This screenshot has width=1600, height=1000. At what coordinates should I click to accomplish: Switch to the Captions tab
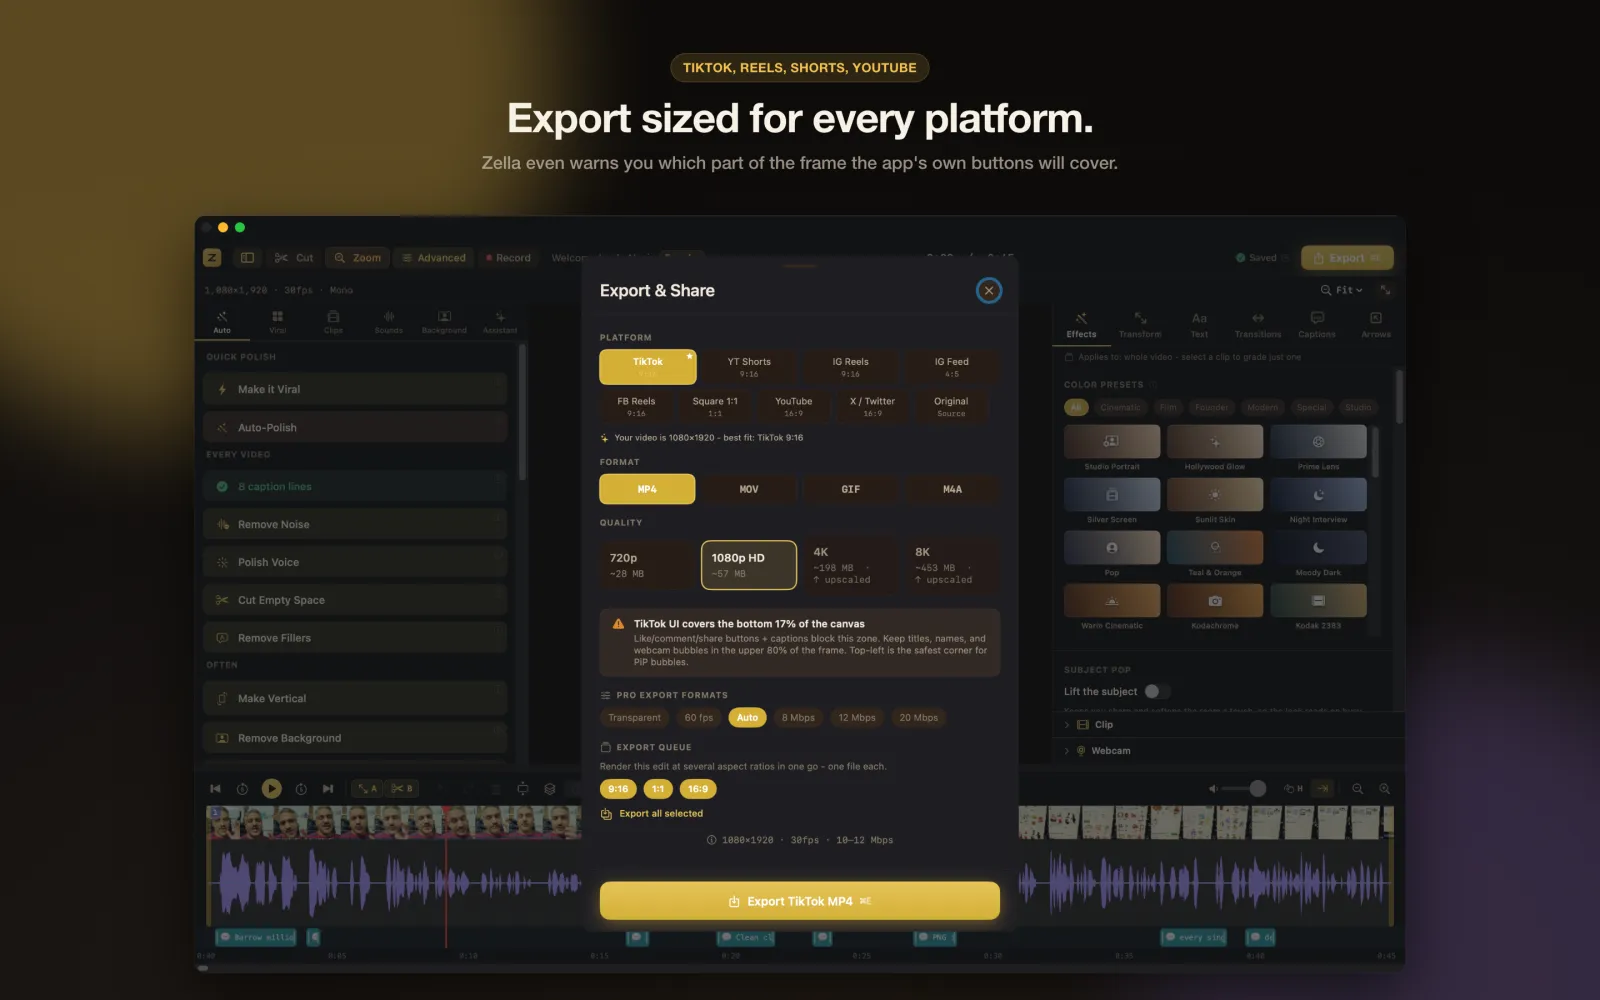click(x=1316, y=325)
